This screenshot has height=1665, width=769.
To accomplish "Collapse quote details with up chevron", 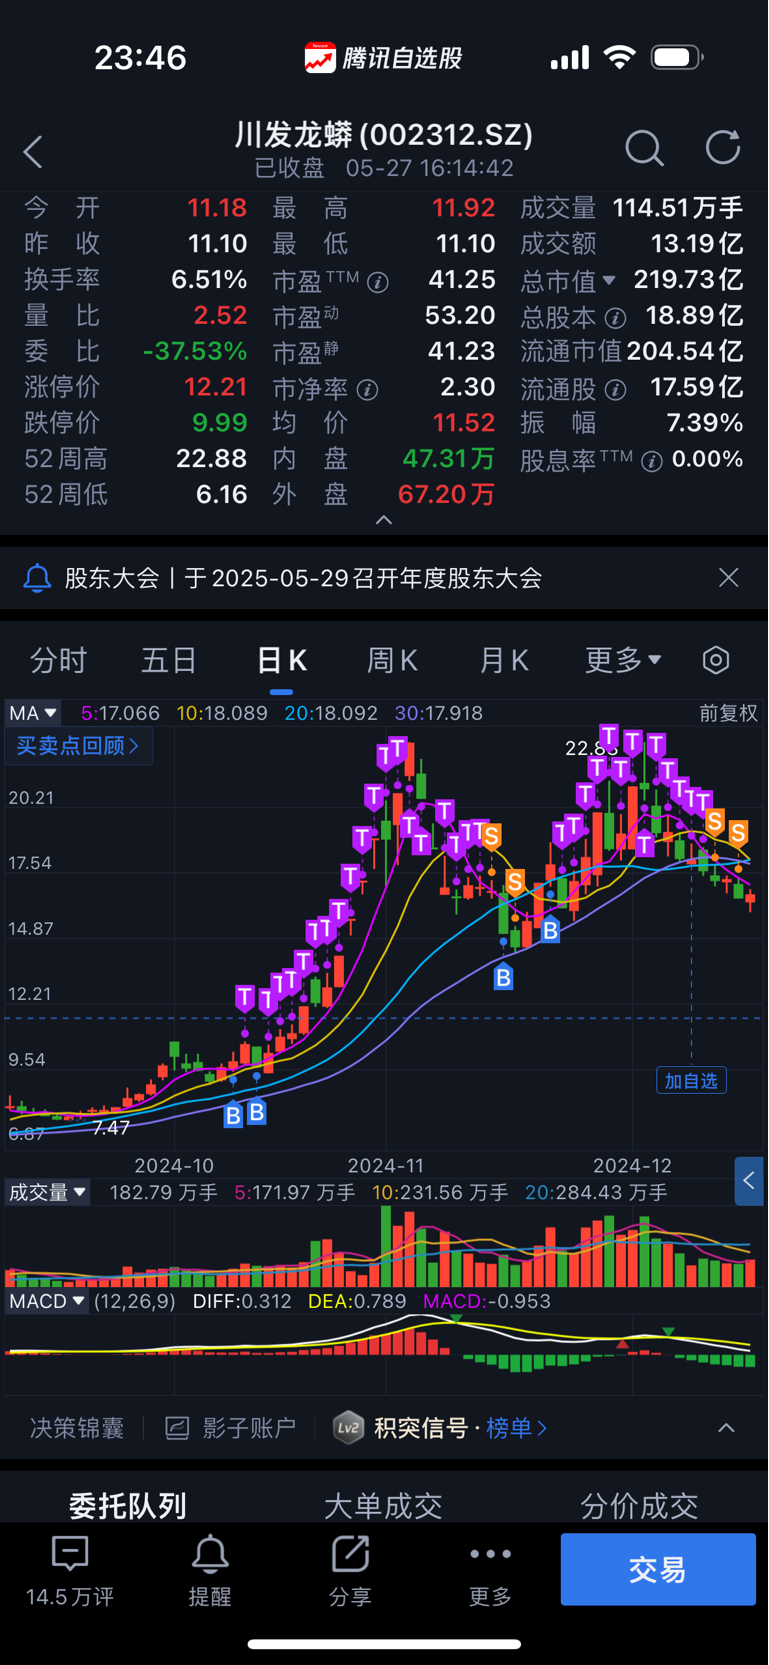I will point(384,520).
